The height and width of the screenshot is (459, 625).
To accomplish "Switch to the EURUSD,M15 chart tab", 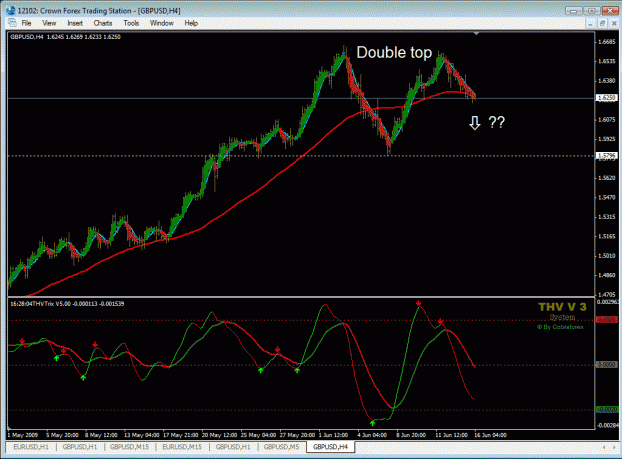I will pyautogui.click(x=182, y=447).
